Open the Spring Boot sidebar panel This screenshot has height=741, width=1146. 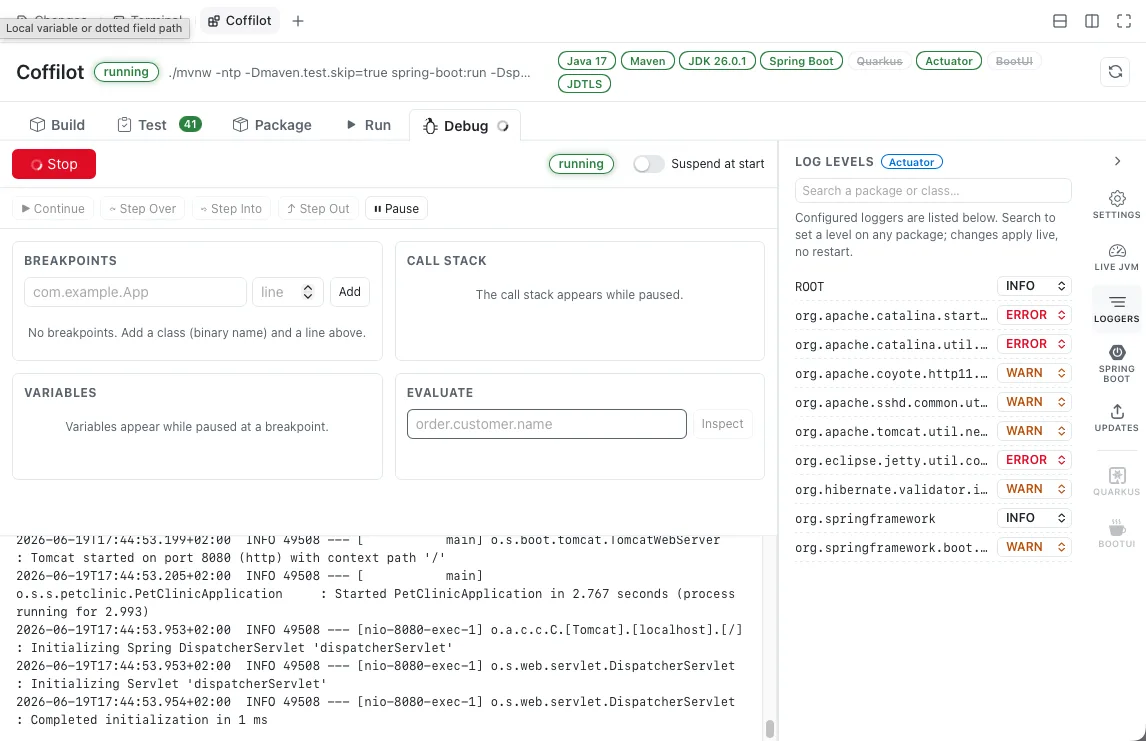tap(1116, 363)
